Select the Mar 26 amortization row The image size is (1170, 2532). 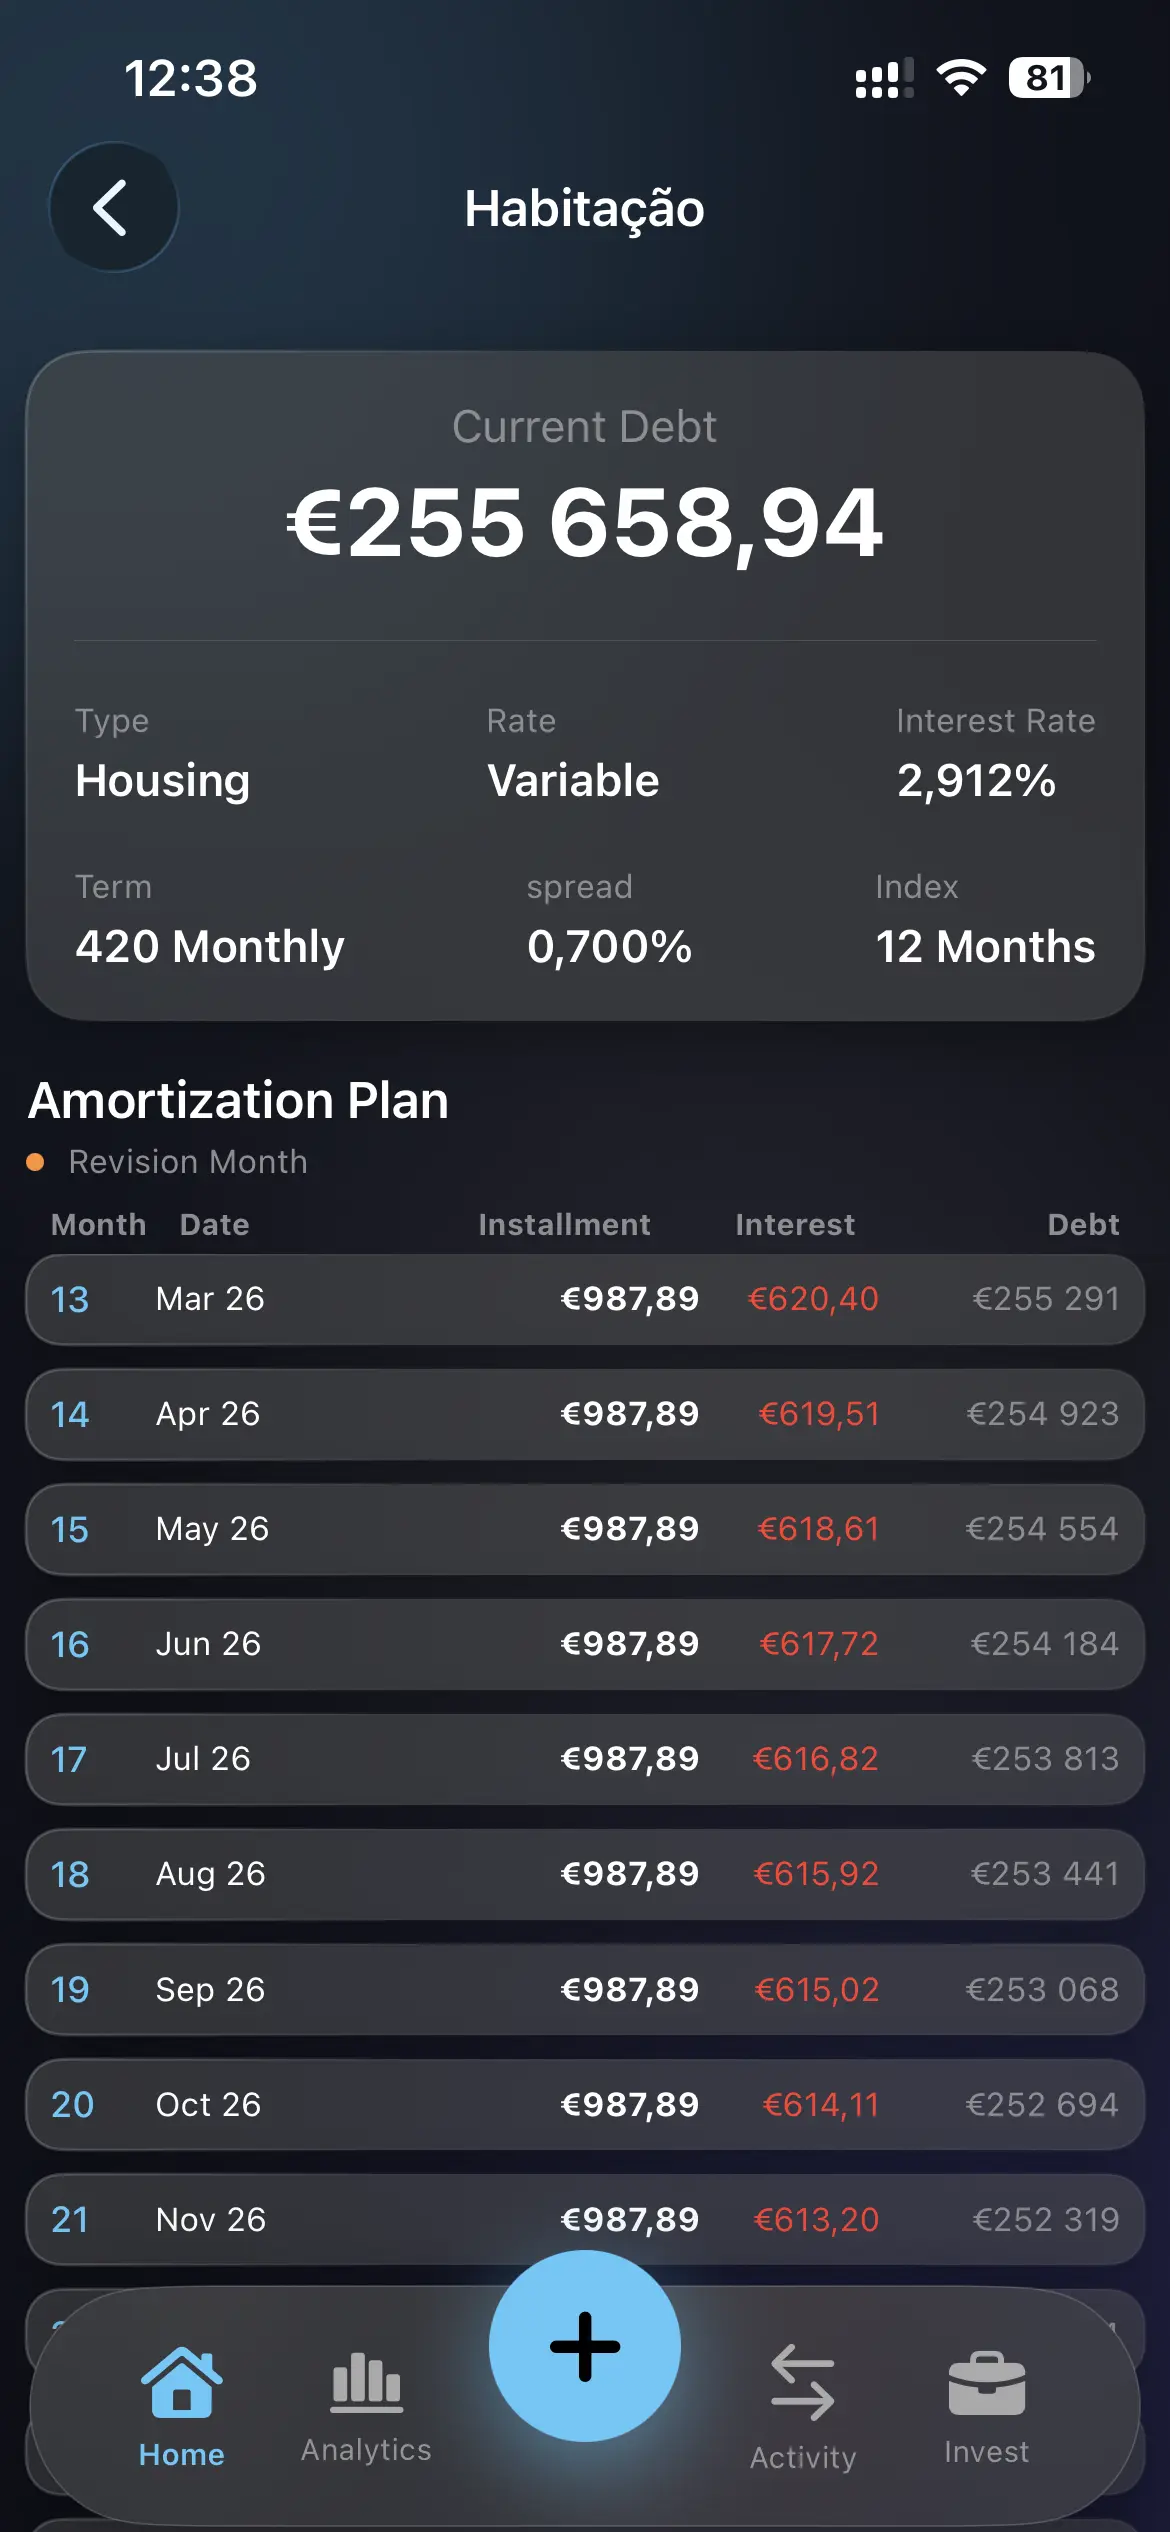pos(585,1299)
